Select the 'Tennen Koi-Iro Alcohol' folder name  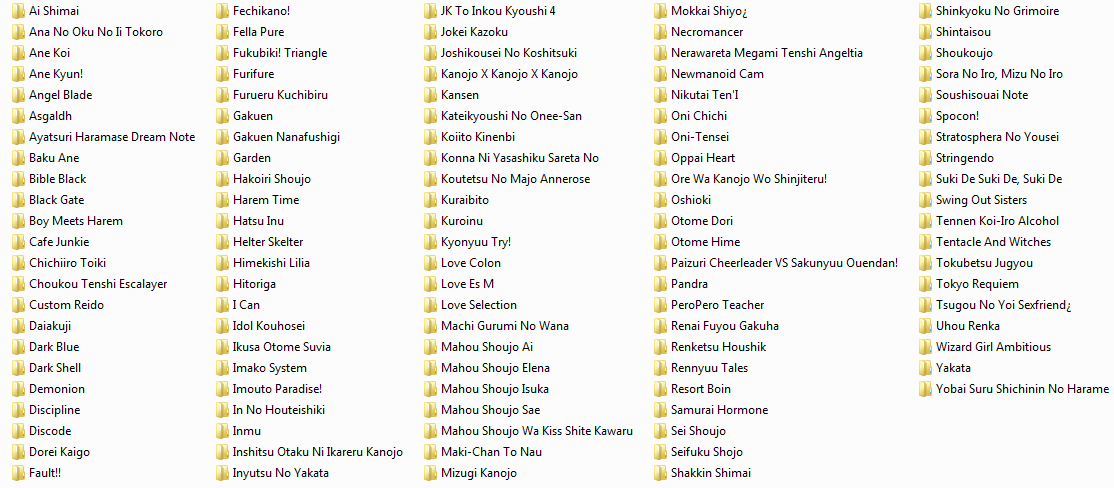[997, 220]
